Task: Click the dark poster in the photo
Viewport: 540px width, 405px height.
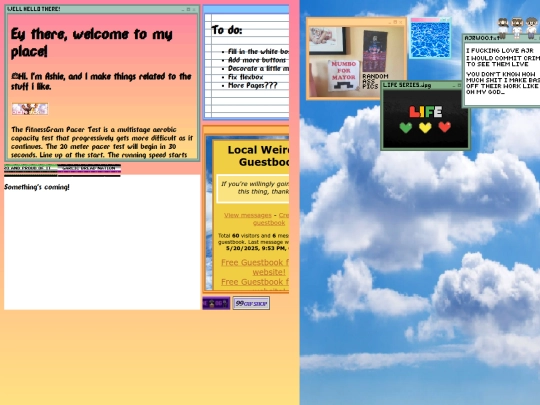Action: pos(375,51)
